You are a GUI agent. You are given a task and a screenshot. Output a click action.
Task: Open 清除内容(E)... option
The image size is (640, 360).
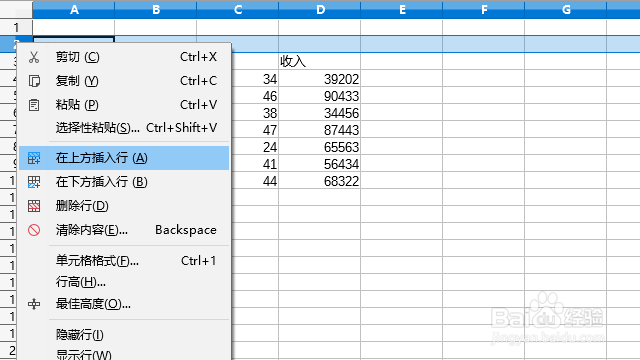(124, 230)
